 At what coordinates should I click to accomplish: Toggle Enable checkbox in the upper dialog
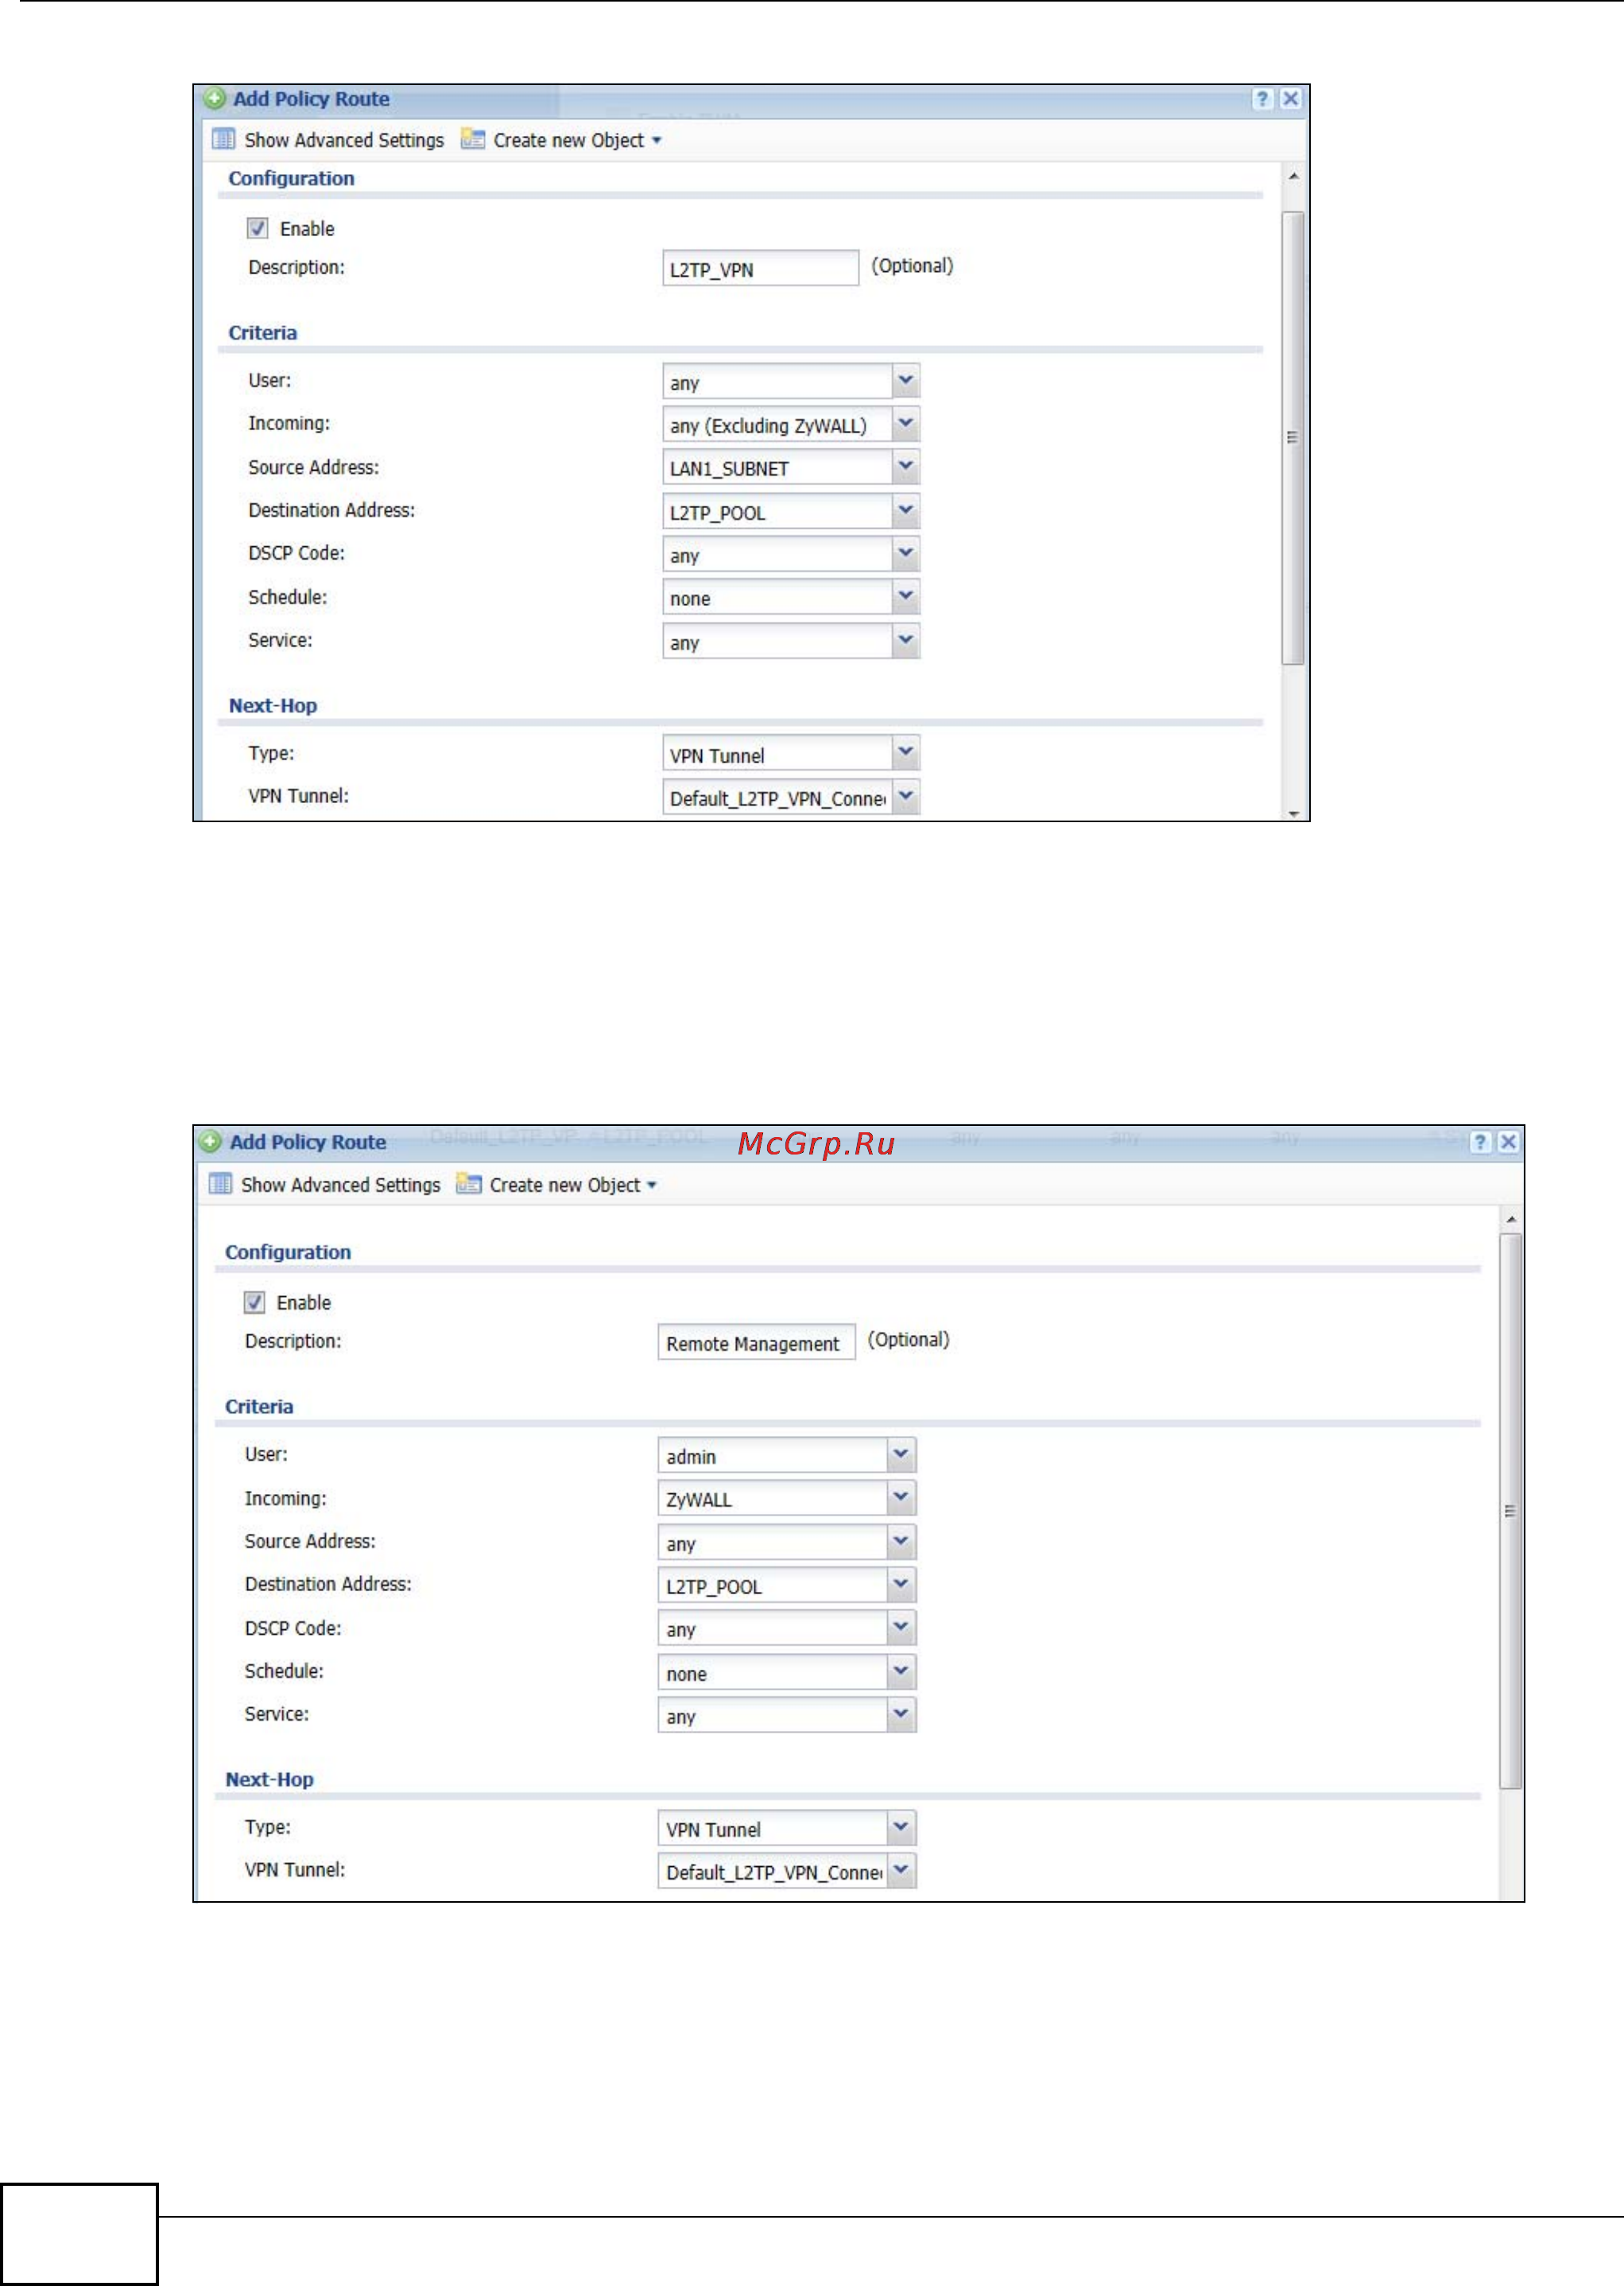pyautogui.click(x=257, y=228)
